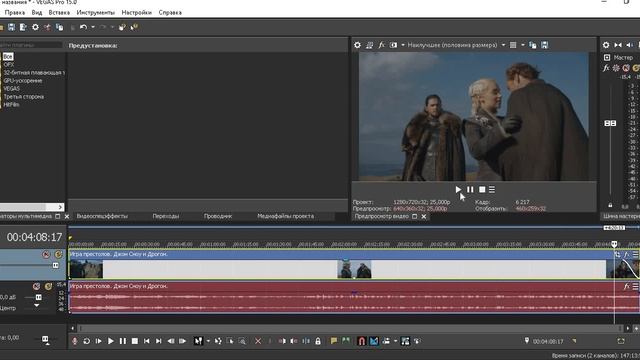640x360 pixels.
Task: Open Project Properties gear in the main toolbar
Action: click(x=36, y=27)
